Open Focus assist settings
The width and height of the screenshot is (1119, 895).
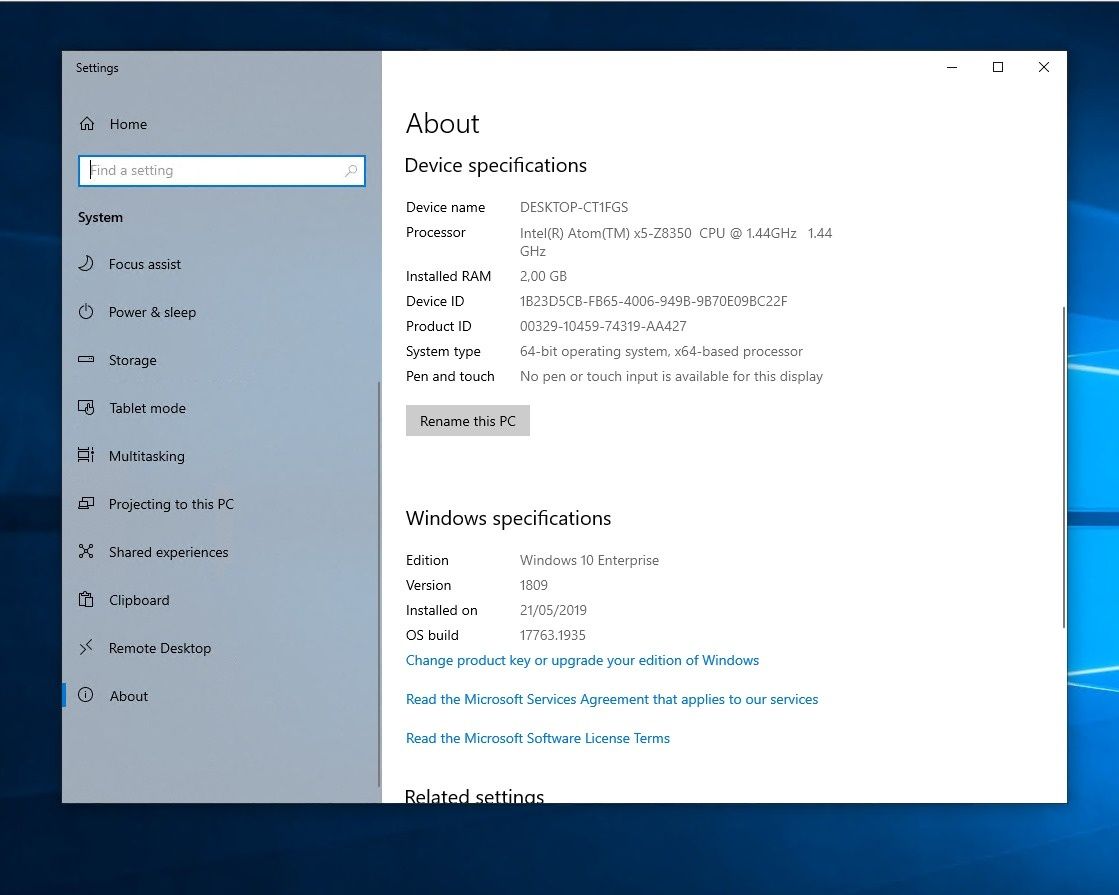coord(145,264)
